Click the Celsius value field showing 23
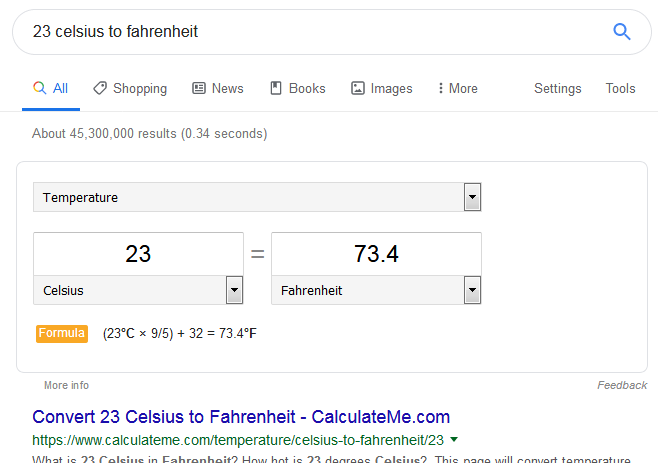658x463 pixels. [x=138, y=254]
